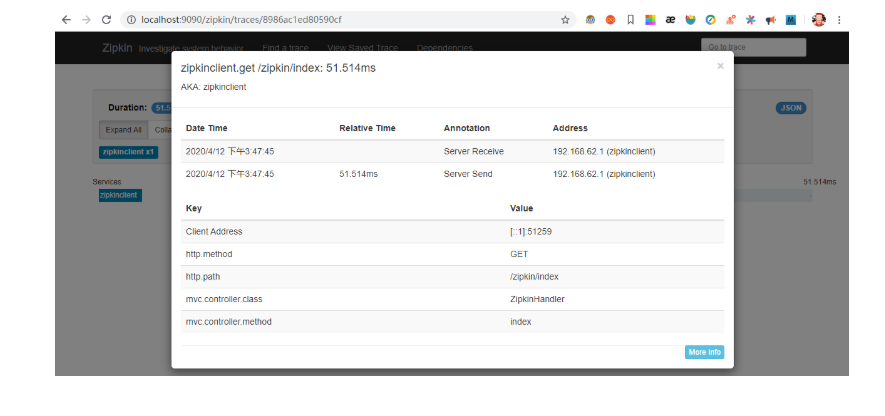Select the '/zipkin/index' value in the table
885x416 pixels.
pos(534,277)
